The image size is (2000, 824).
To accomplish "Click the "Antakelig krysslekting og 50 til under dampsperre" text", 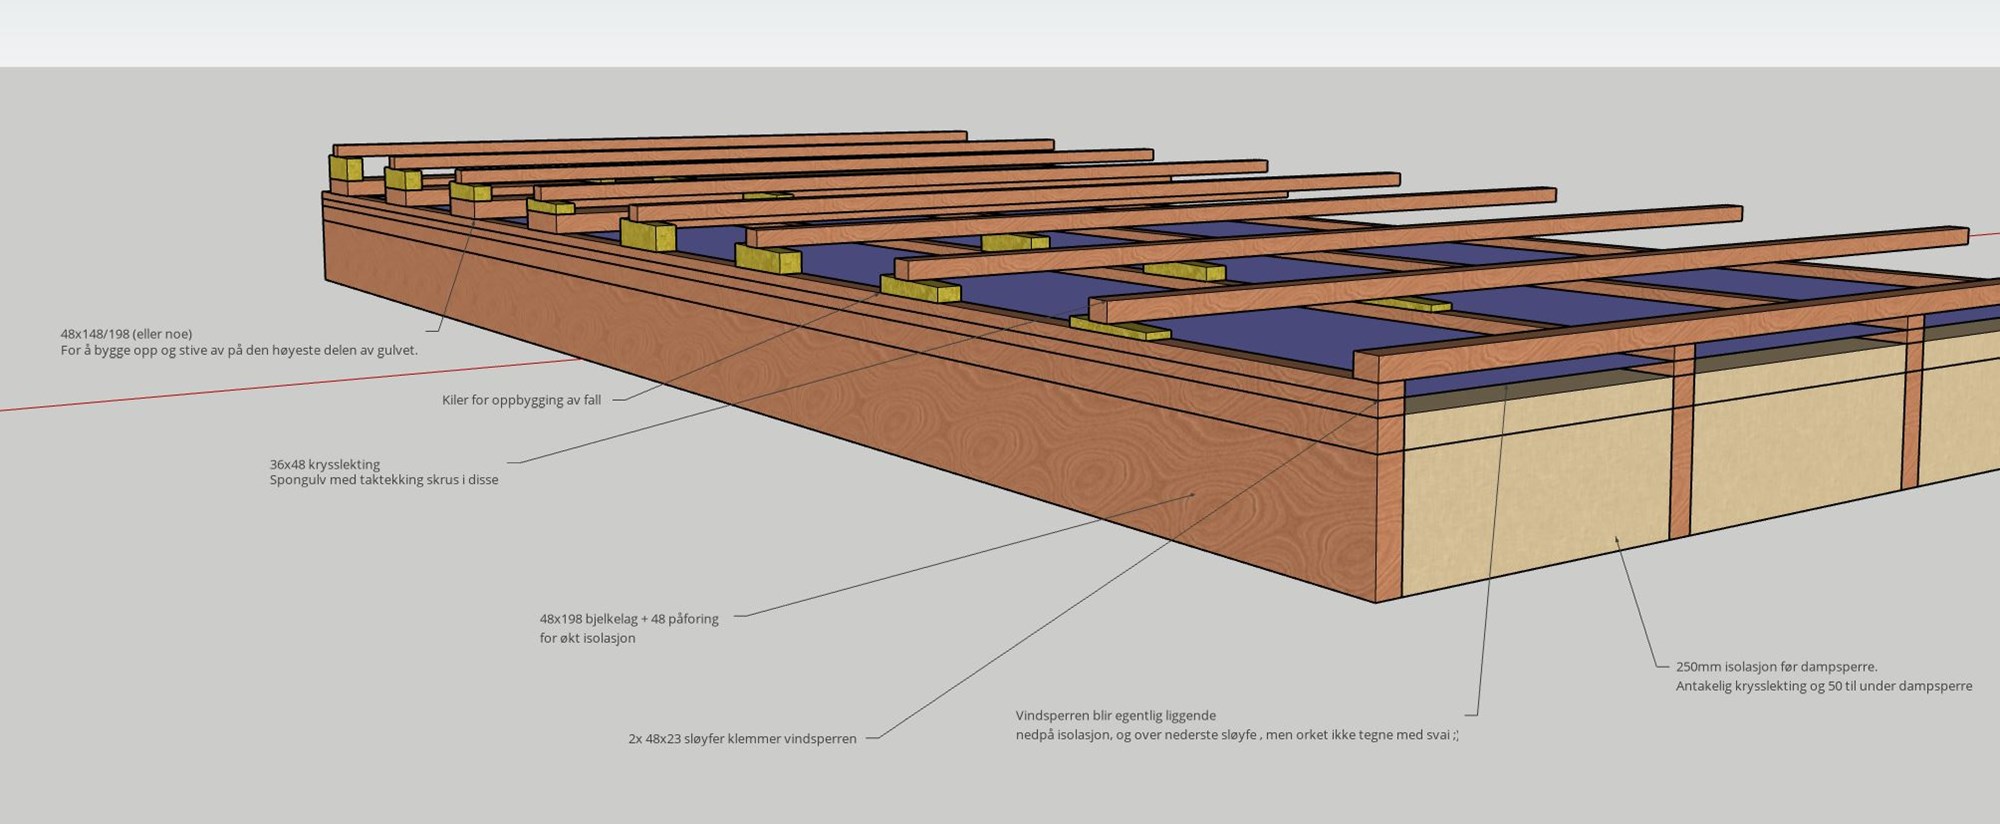I will [1824, 686].
